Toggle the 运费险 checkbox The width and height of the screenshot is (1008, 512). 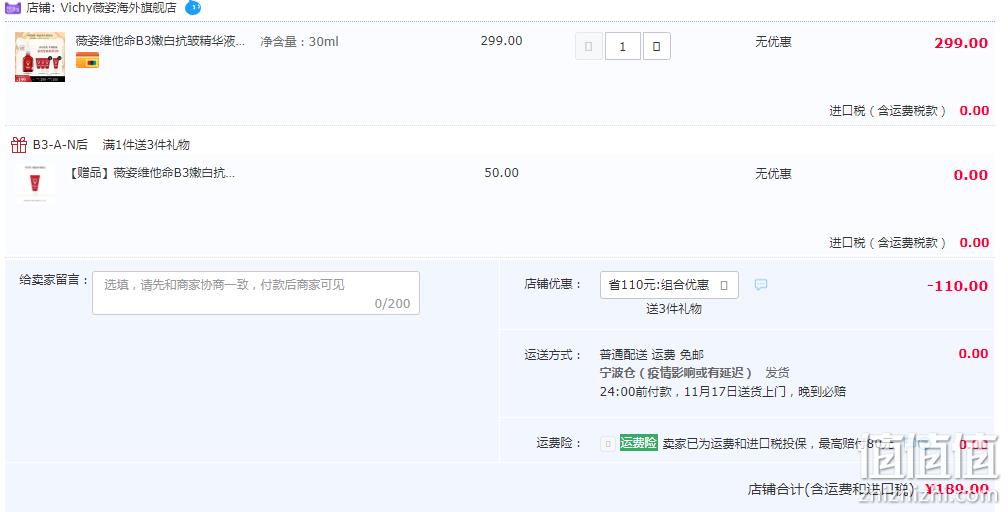(x=608, y=443)
